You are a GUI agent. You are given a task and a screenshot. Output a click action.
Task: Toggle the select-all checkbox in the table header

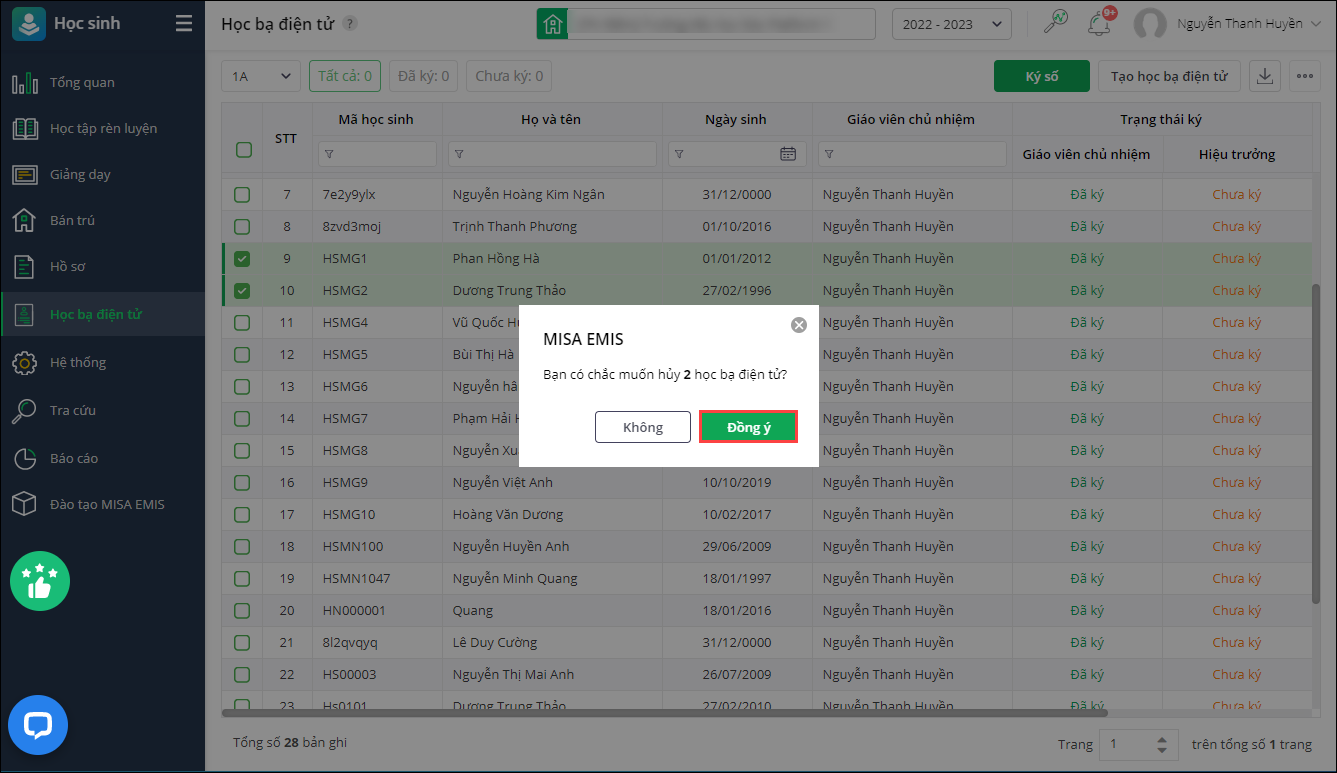click(x=243, y=150)
